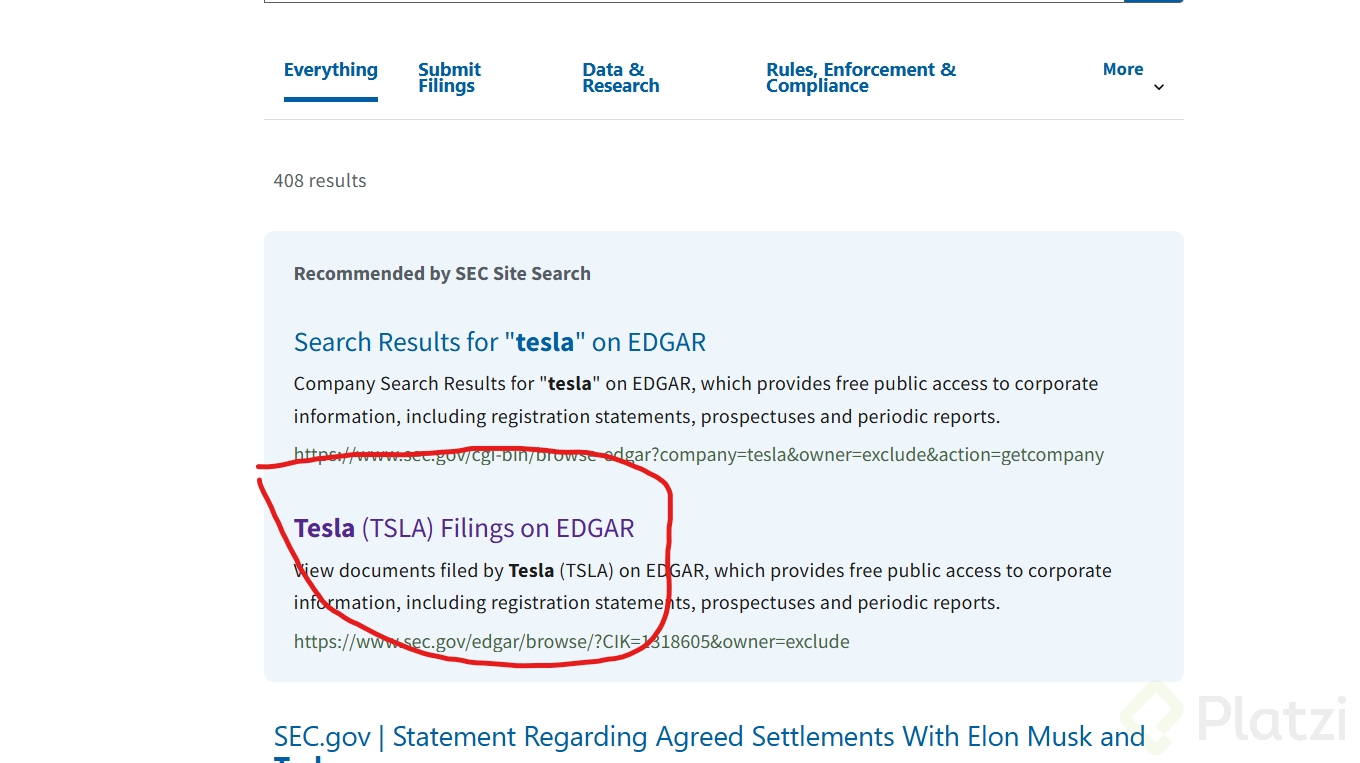This screenshot has height=763, width=1360.
Task: Expand the More menu chevron arrow
Action: 1159,87
